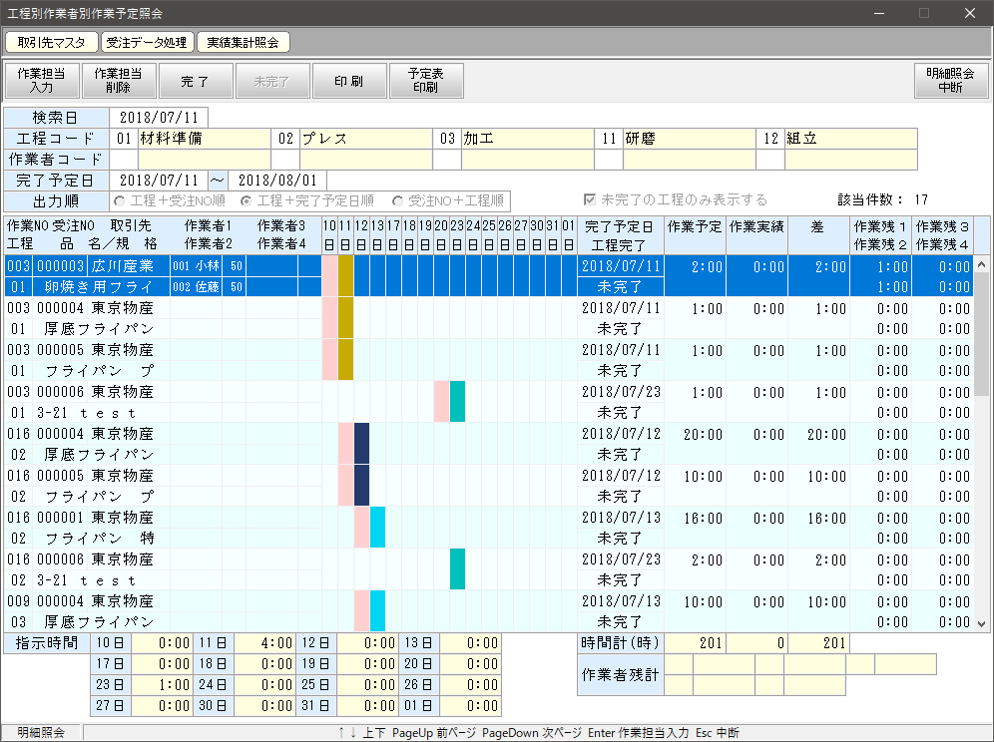994x742 pixels.
Task: Click the table scrollbar up arrow
Action: point(981,264)
